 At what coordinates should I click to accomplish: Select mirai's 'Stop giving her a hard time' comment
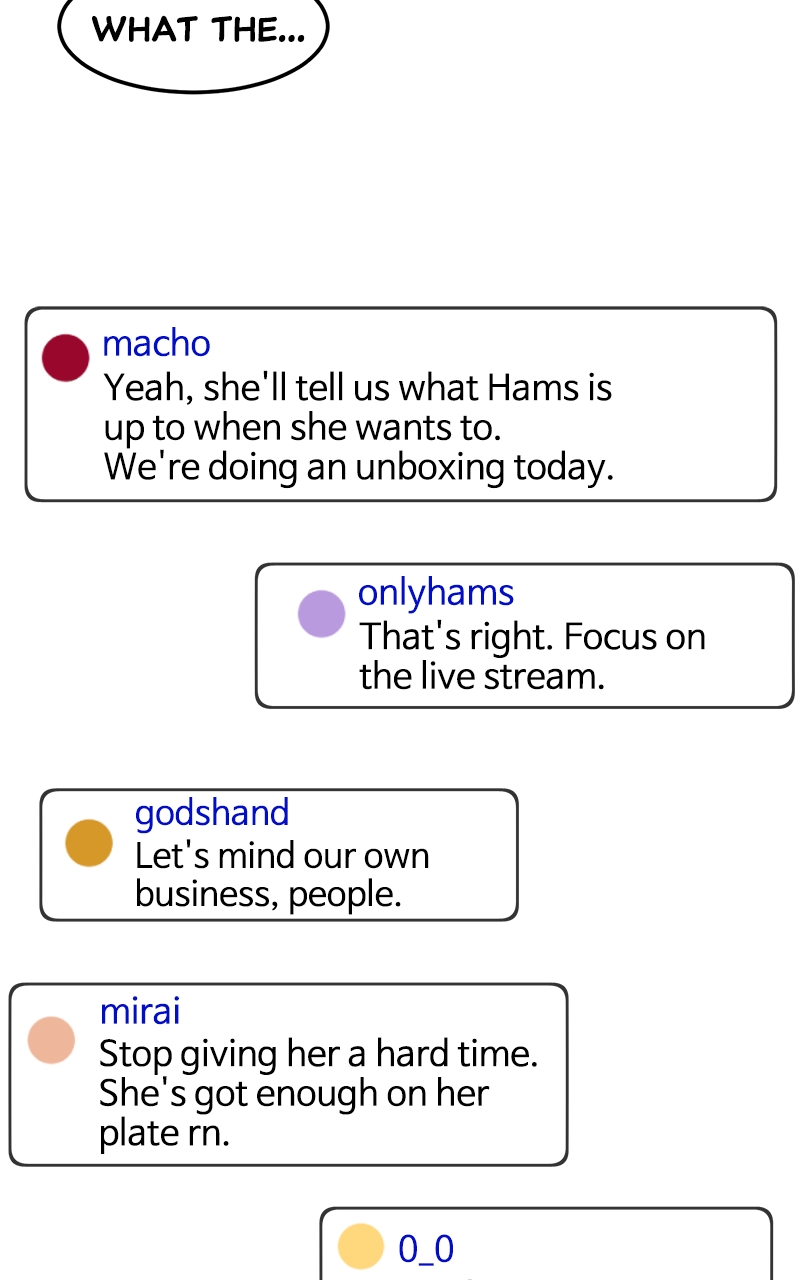[288, 1074]
